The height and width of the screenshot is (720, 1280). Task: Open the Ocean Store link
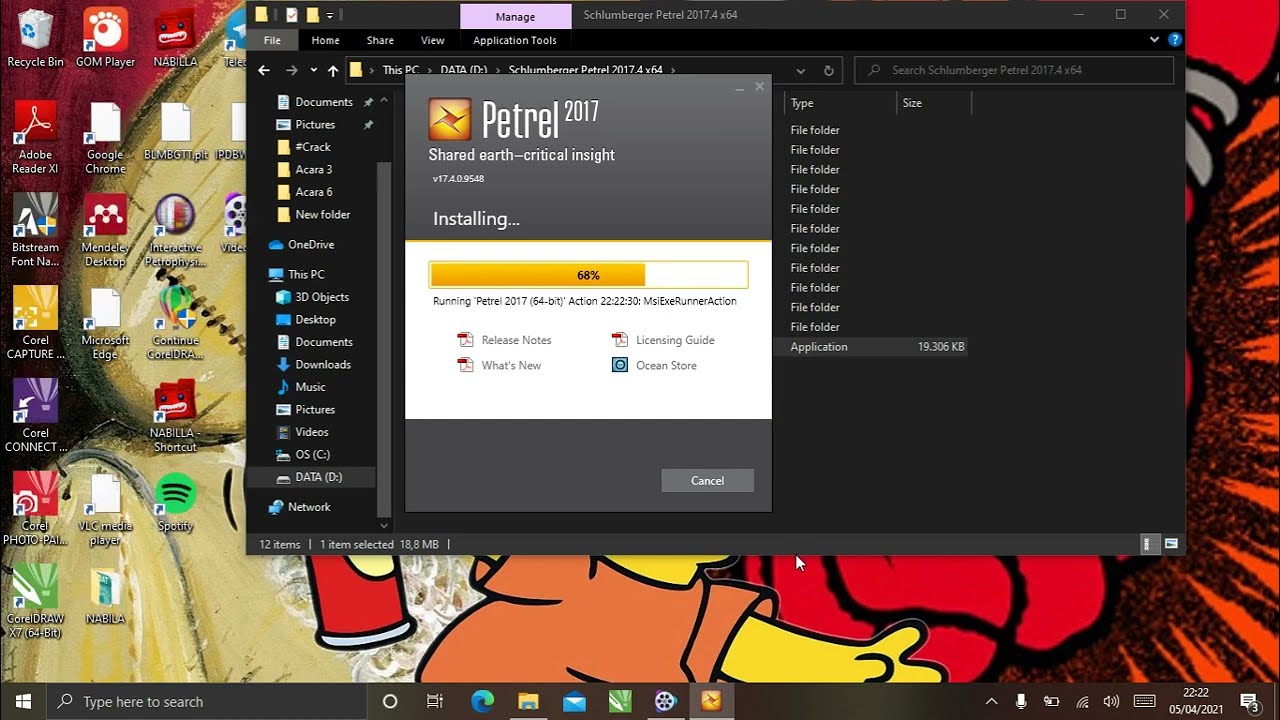coord(654,365)
